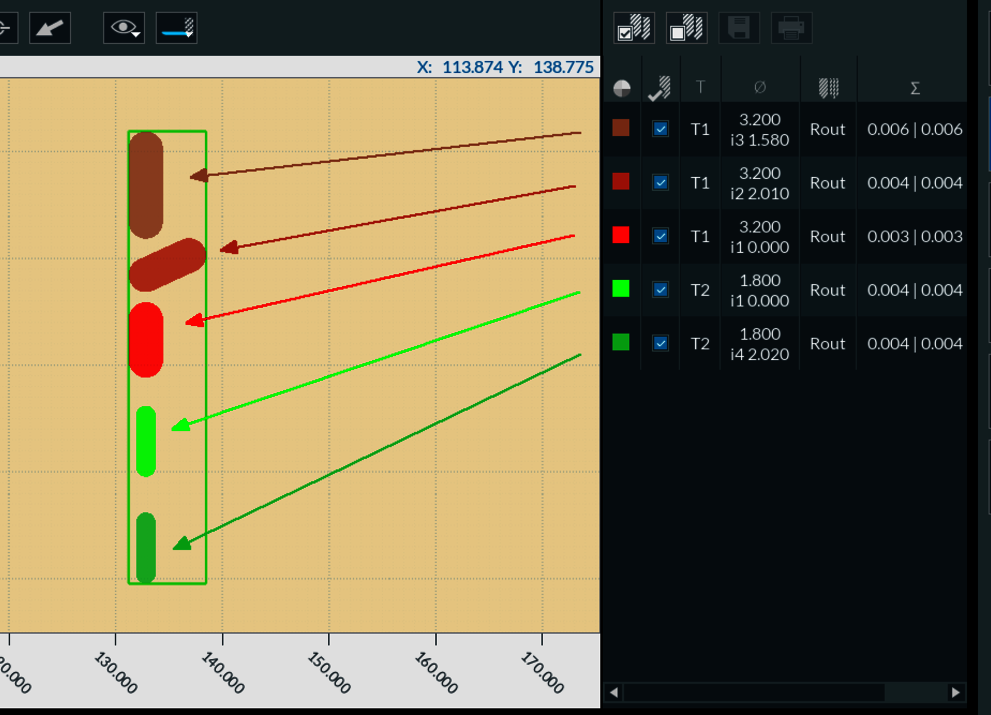The height and width of the screenshot is (715, 991).
Task: Click the uncheck all tools icon
Action: [686, 28]
